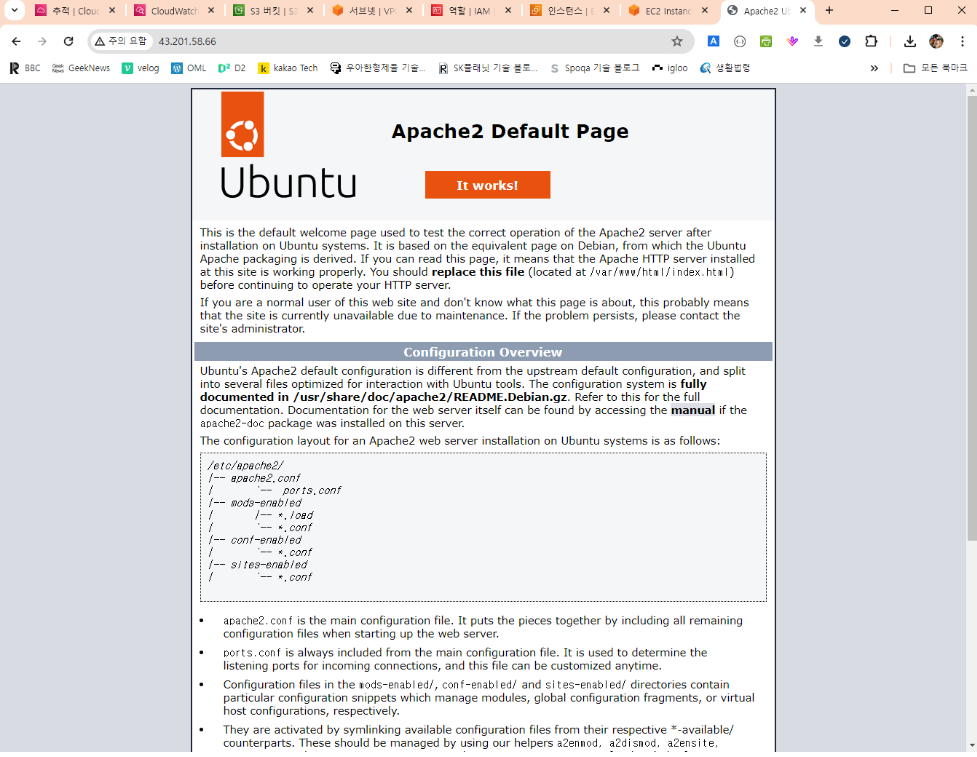Open the purple extension icon
This screenshot has width=977, height=757.
(792, 41)
